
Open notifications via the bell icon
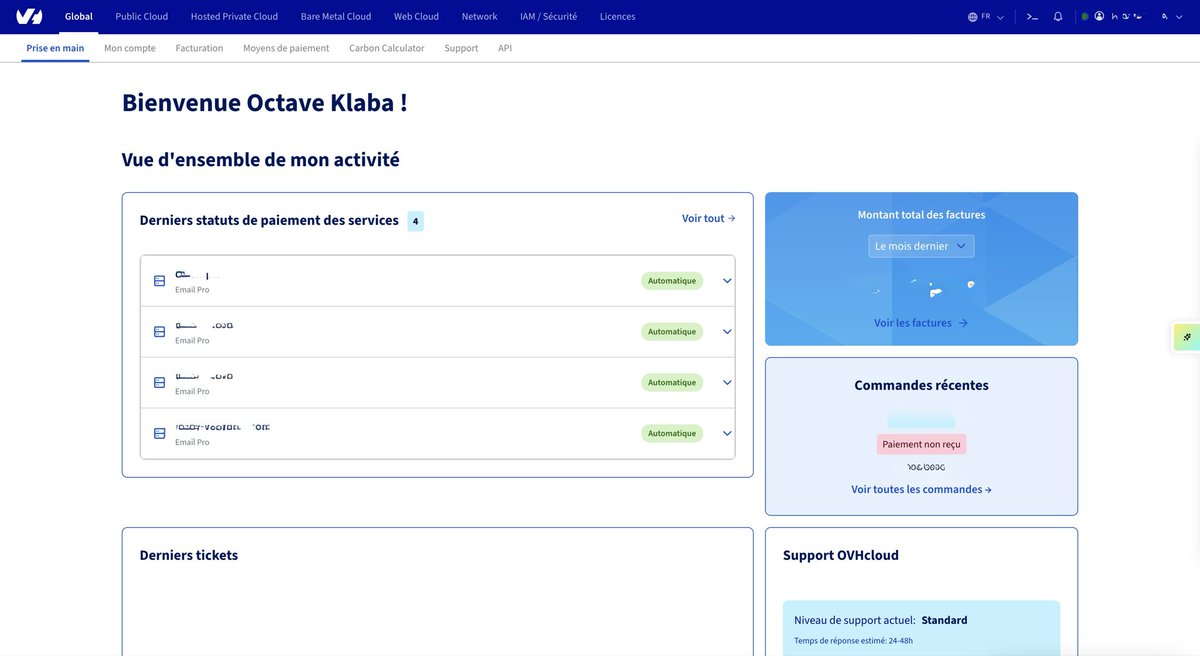coord(1058,15)
